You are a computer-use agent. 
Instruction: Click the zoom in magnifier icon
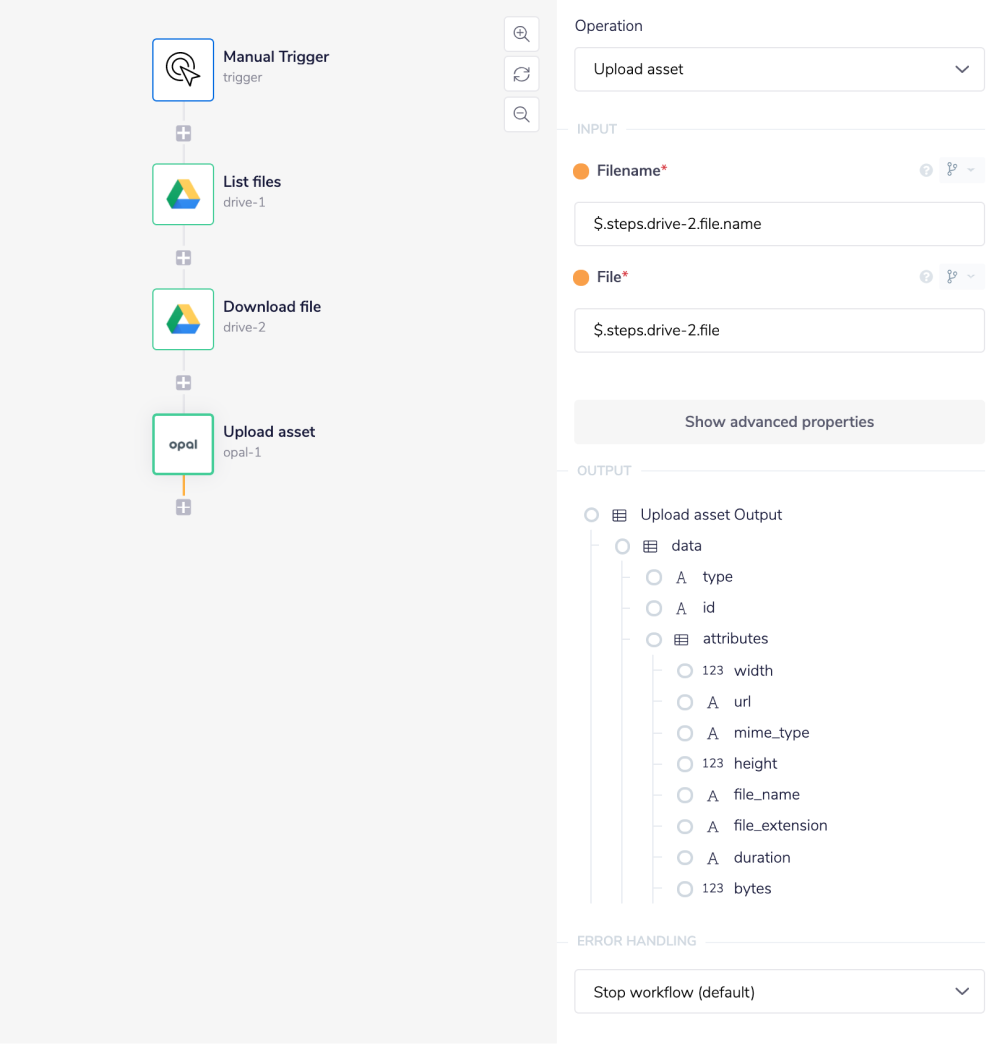521,34
